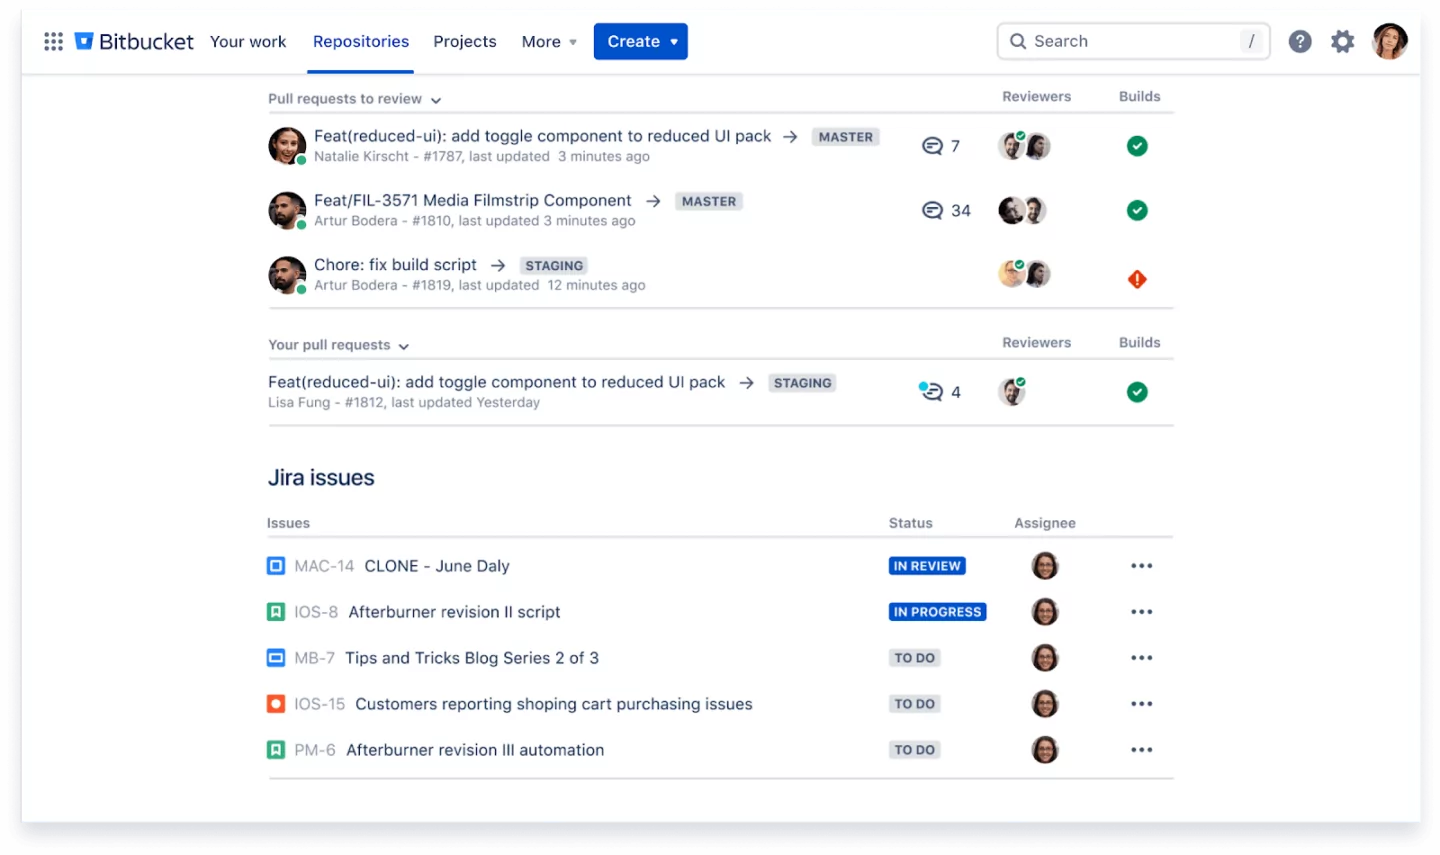Open more actions for MB-7 issue
Image resolution: width=1440 pixels, height=855 pixels.
tap(1141, 658)
